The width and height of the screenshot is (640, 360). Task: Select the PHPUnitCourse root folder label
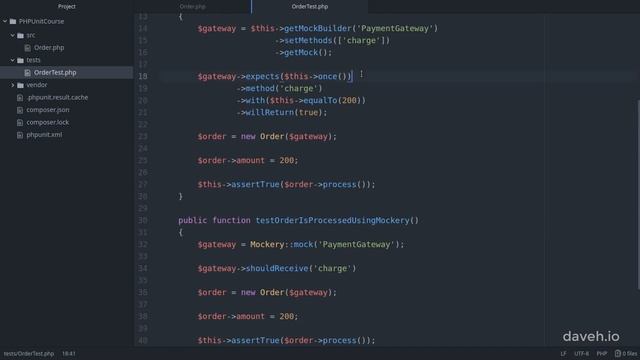point(41,21)
